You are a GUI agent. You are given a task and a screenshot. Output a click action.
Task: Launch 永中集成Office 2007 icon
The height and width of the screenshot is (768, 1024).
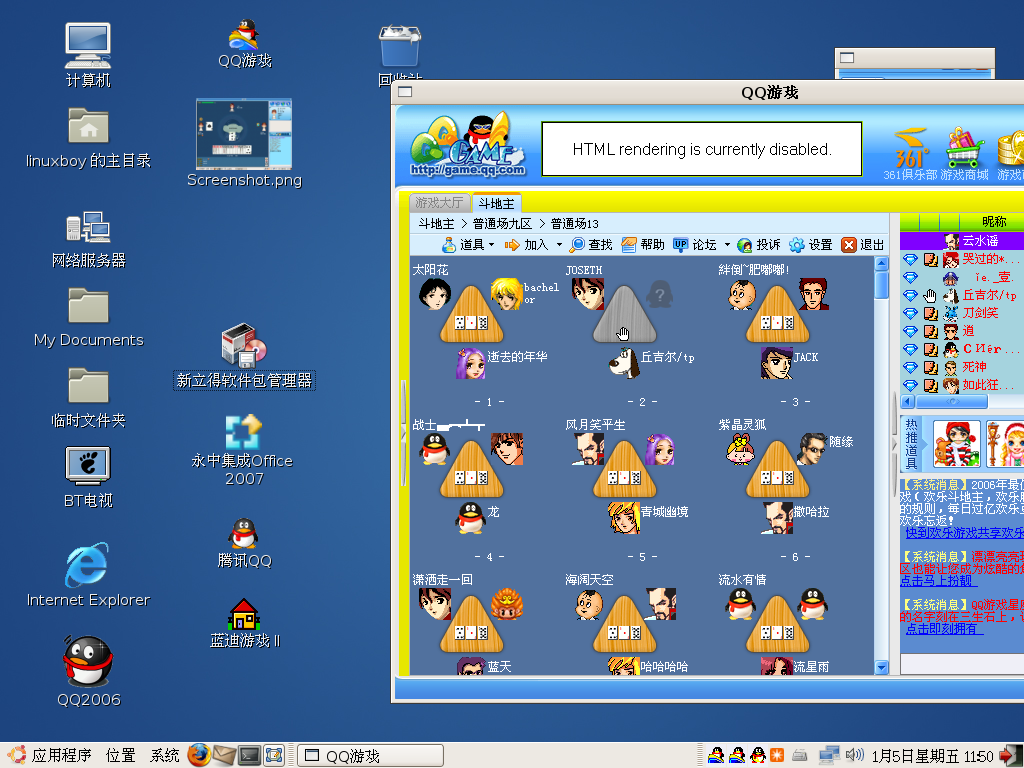[x=244, y=451]
